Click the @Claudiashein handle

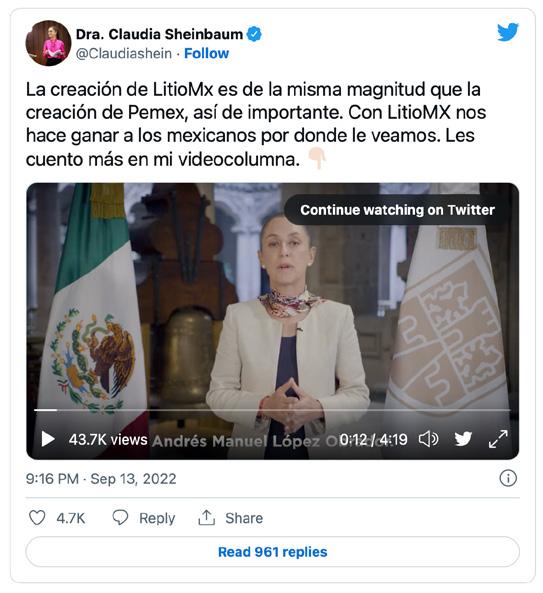[x=124, y=53]
